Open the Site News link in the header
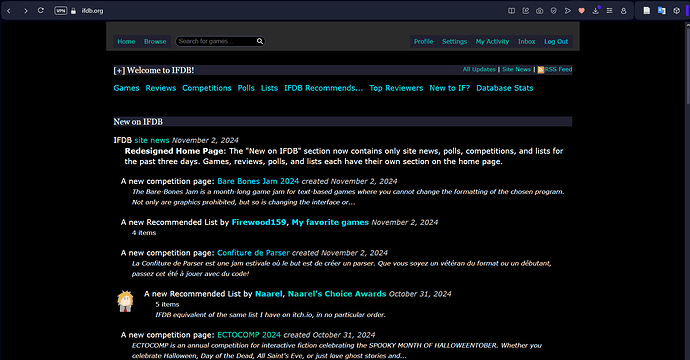This screenshot has width=690, height=360. coord(516,69)
